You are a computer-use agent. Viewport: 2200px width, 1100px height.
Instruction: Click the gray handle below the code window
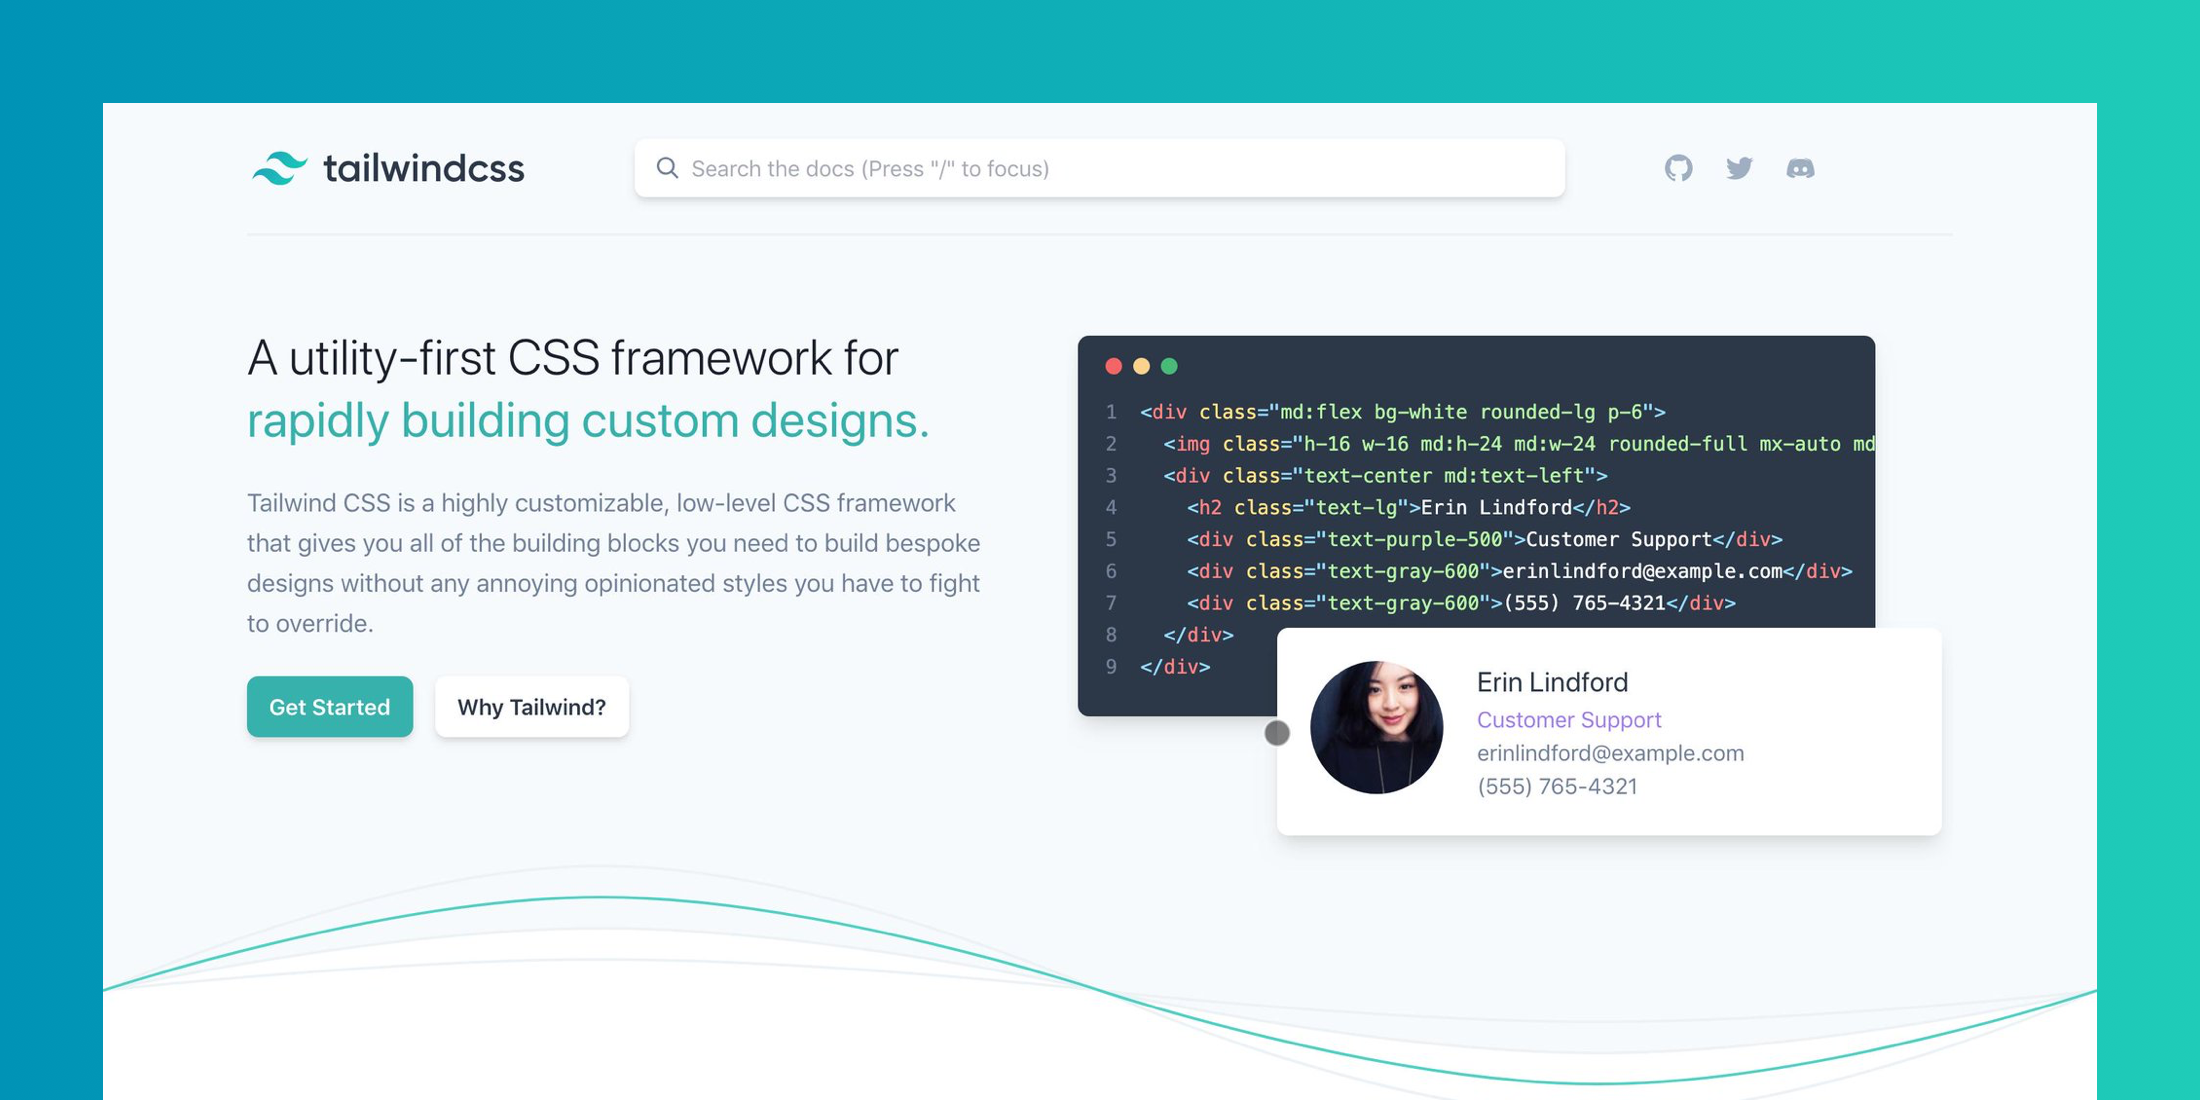[x=1277, y=733]
